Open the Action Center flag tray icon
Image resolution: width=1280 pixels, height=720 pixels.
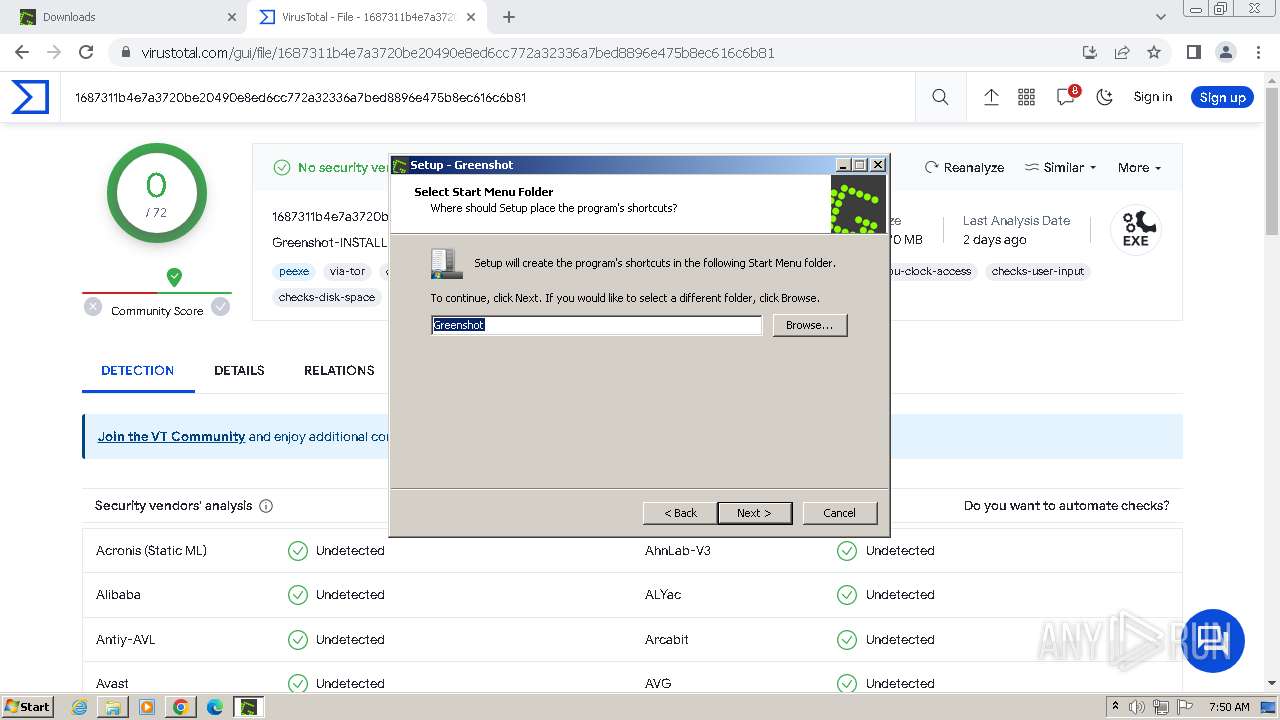tap(1186, 707)
